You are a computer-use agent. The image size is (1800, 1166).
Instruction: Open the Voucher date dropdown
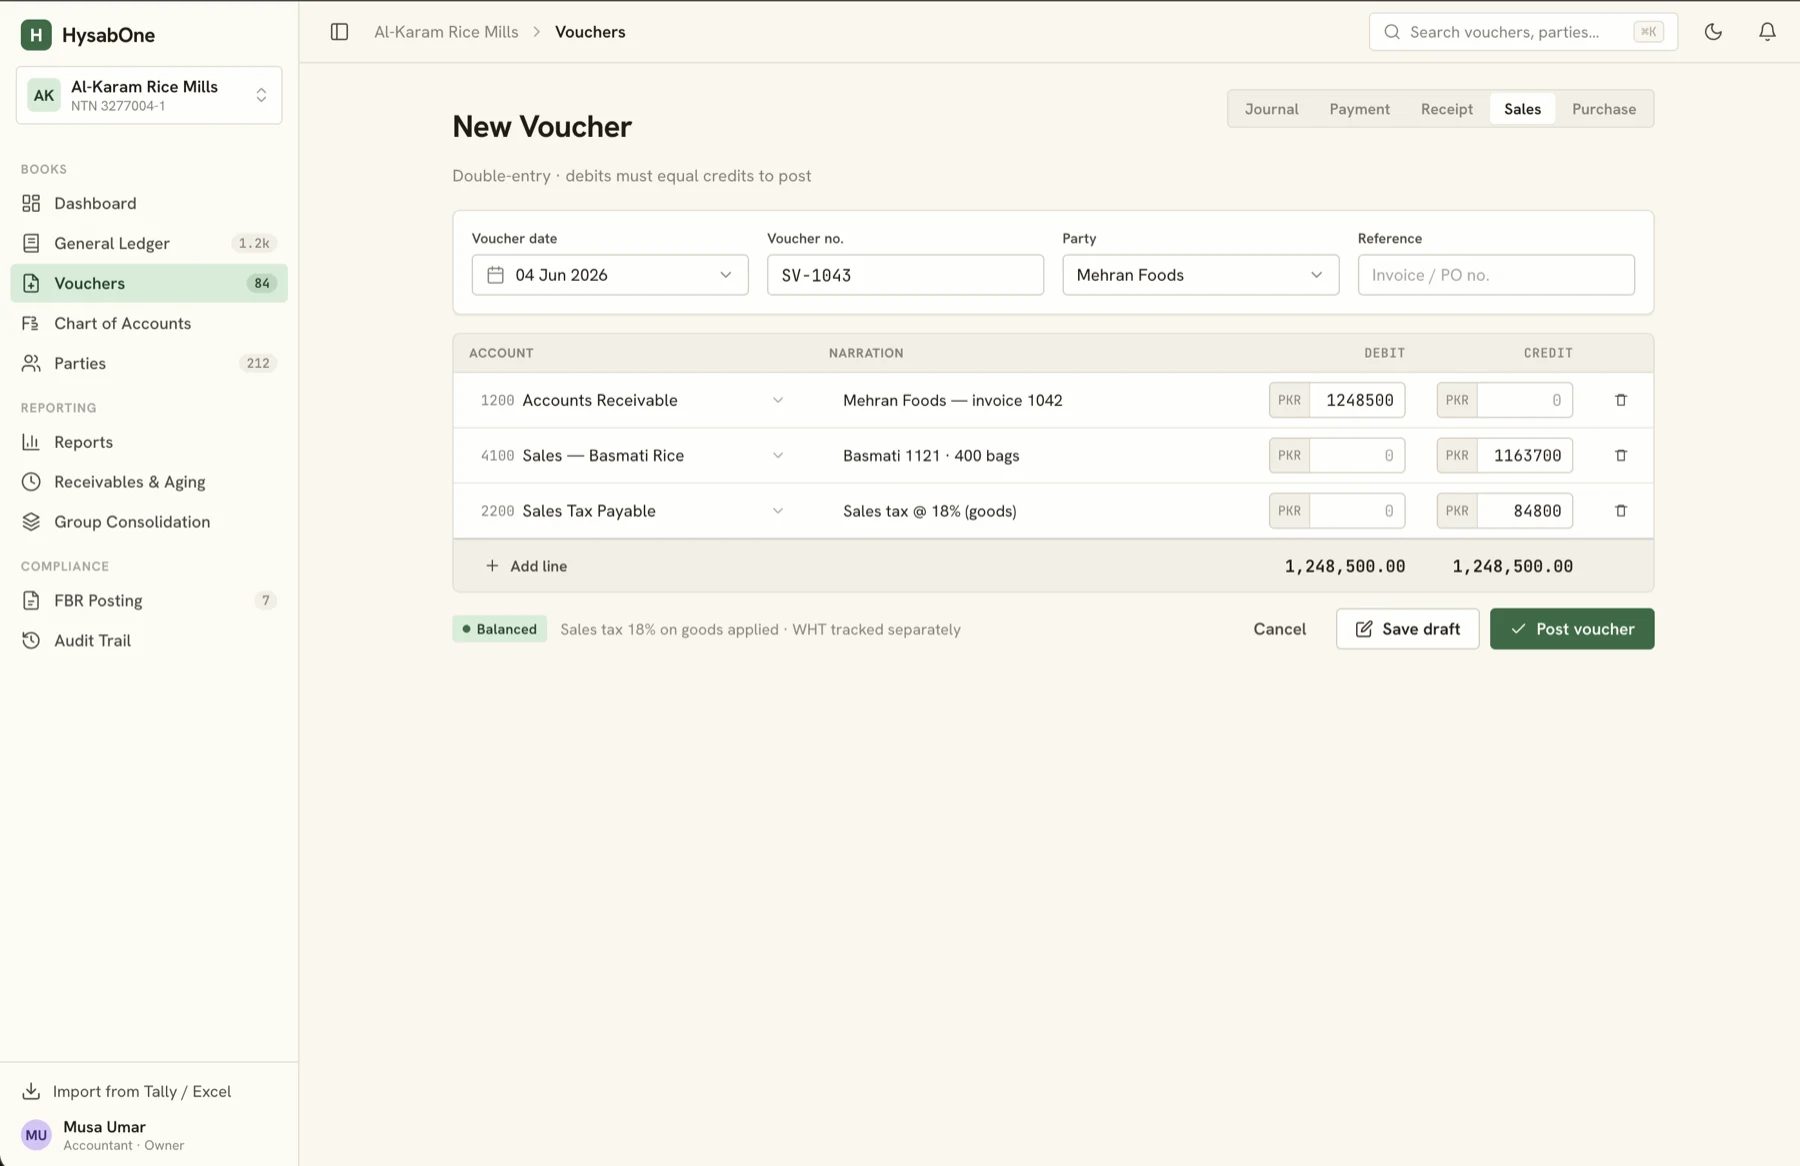pyautogui.click(x=610, y=275)
